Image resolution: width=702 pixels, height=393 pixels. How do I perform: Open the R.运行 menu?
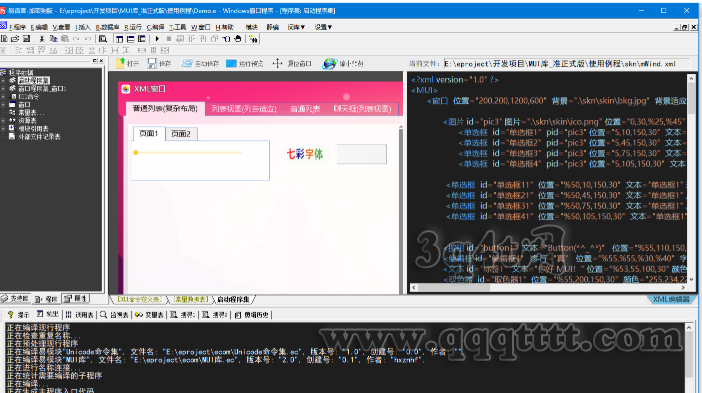coord(133,27)
